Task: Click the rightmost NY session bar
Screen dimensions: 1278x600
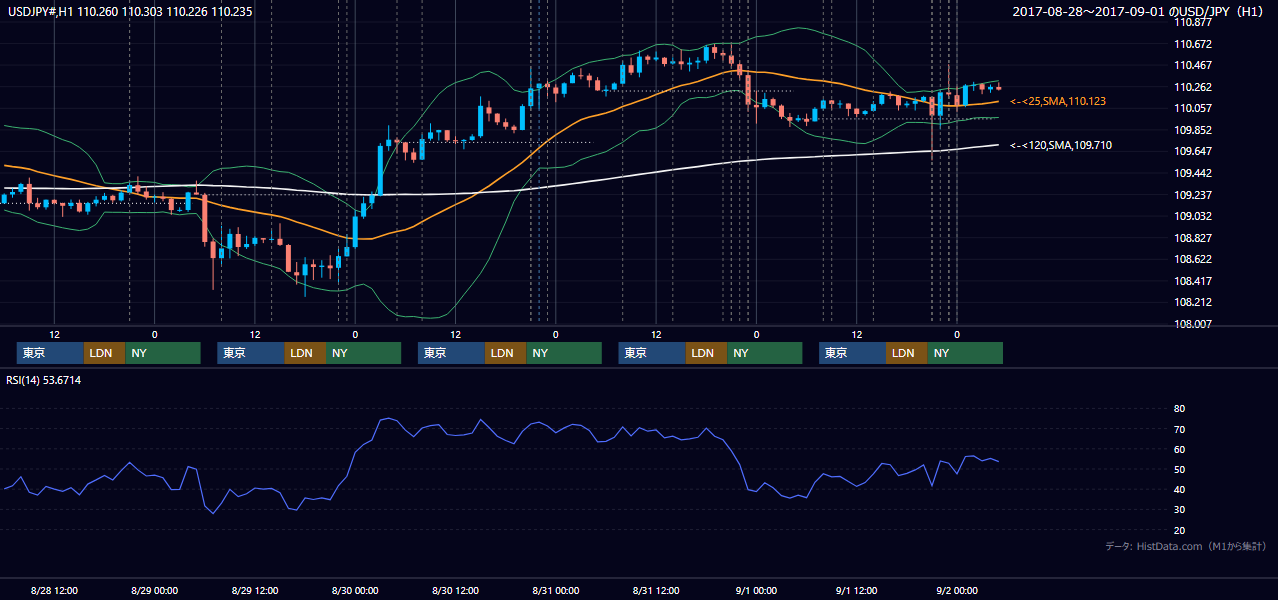Action: tap(965, 353)
